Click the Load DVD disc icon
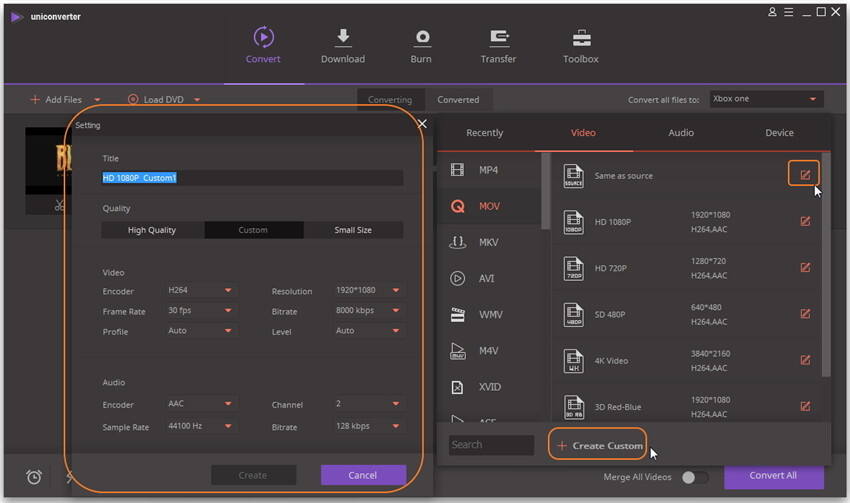850x503 pixels. click(133, 99)
